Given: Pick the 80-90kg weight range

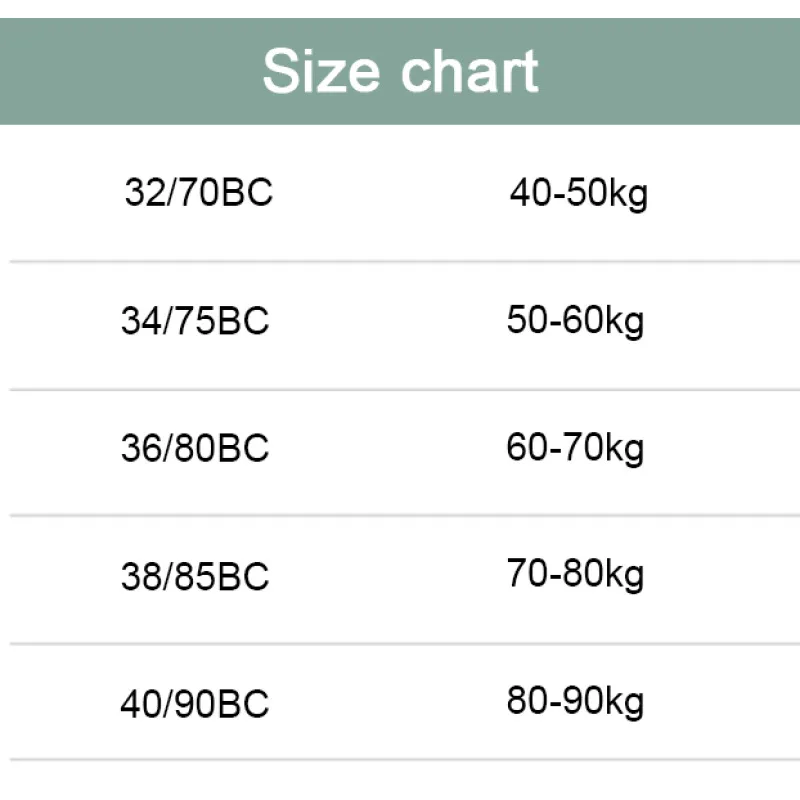Looking at the screenshot, I should [x=575, y=702].
